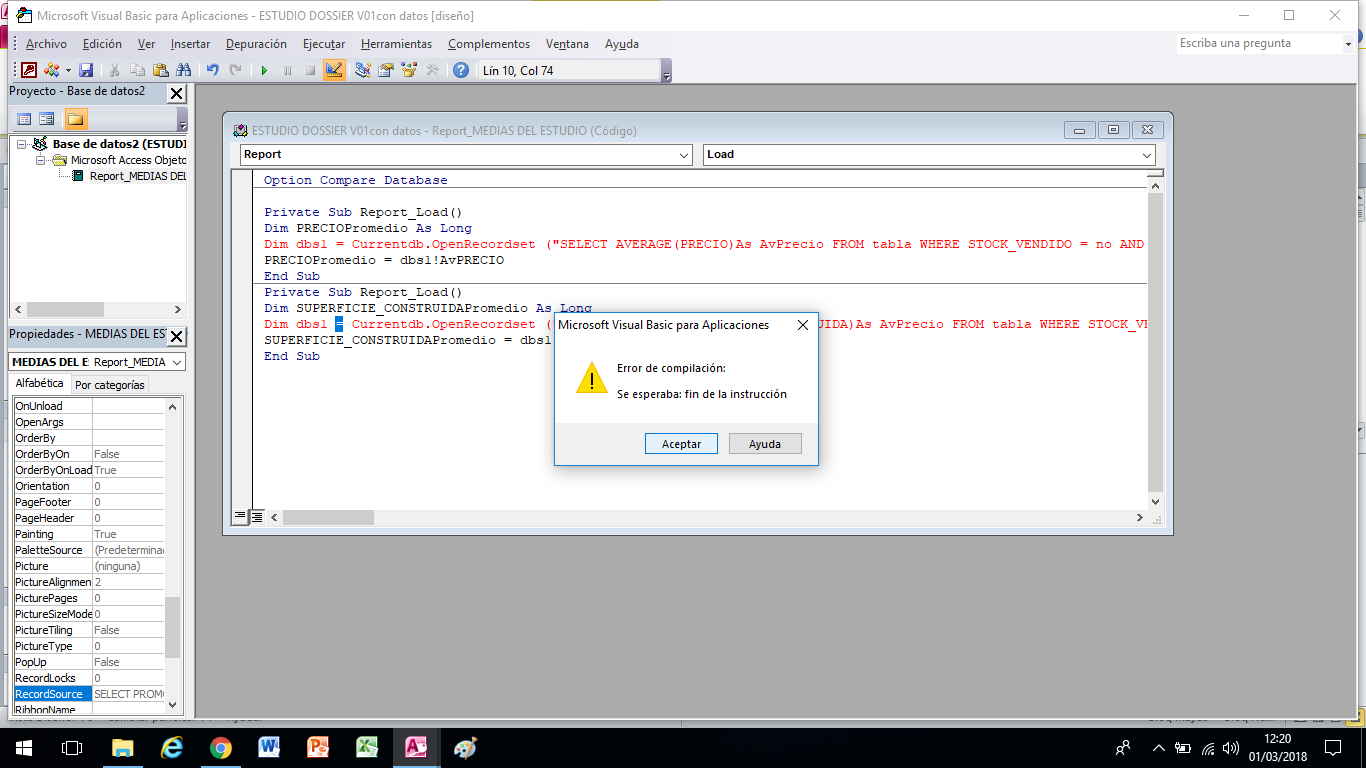Open the Insertar menu
This screenshot has width=1366, height=768.
pyautogui.click(x=190, y=44)
